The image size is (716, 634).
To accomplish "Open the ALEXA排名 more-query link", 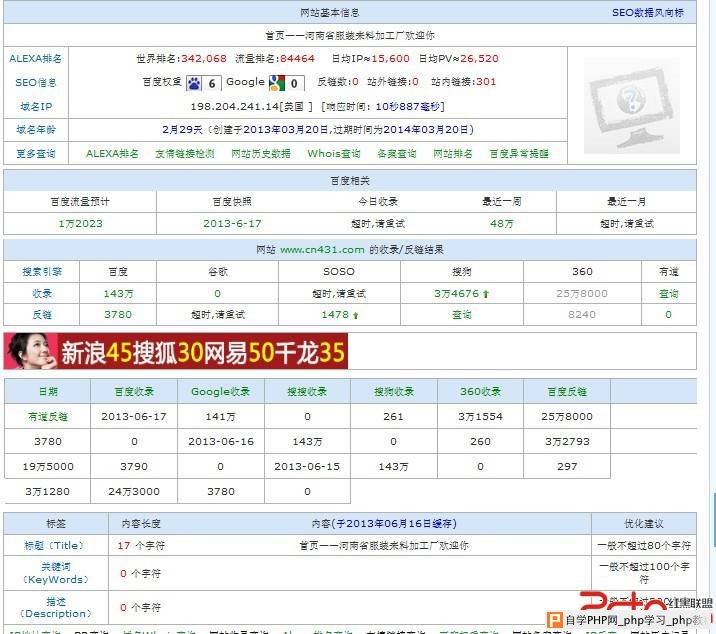I will (x=112, y=153).
